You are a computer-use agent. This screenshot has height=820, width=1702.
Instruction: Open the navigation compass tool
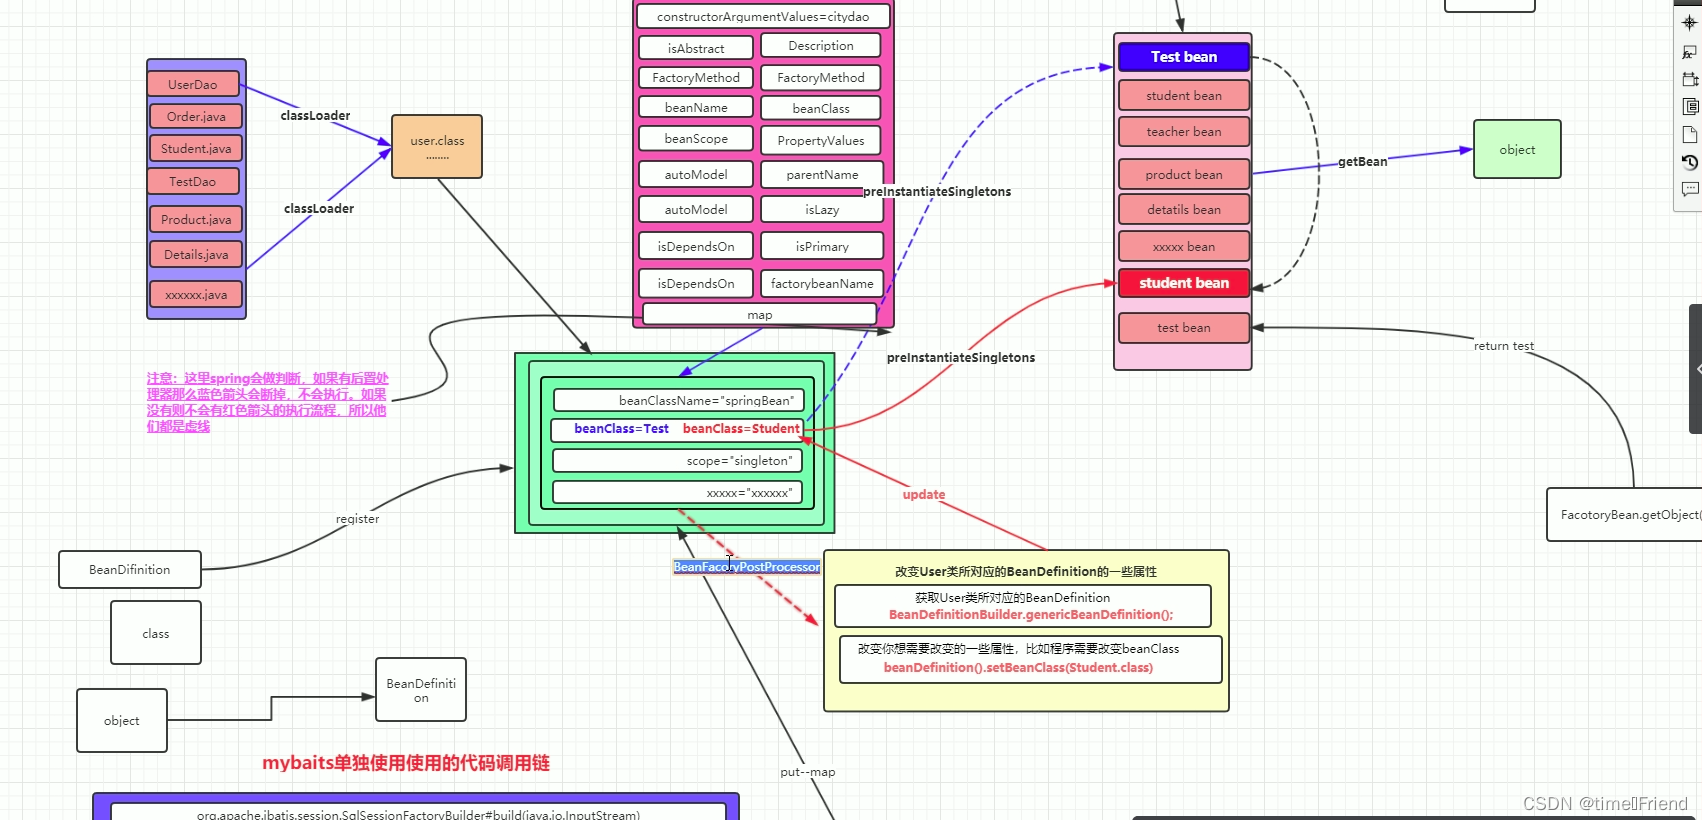coord(1689,22)
